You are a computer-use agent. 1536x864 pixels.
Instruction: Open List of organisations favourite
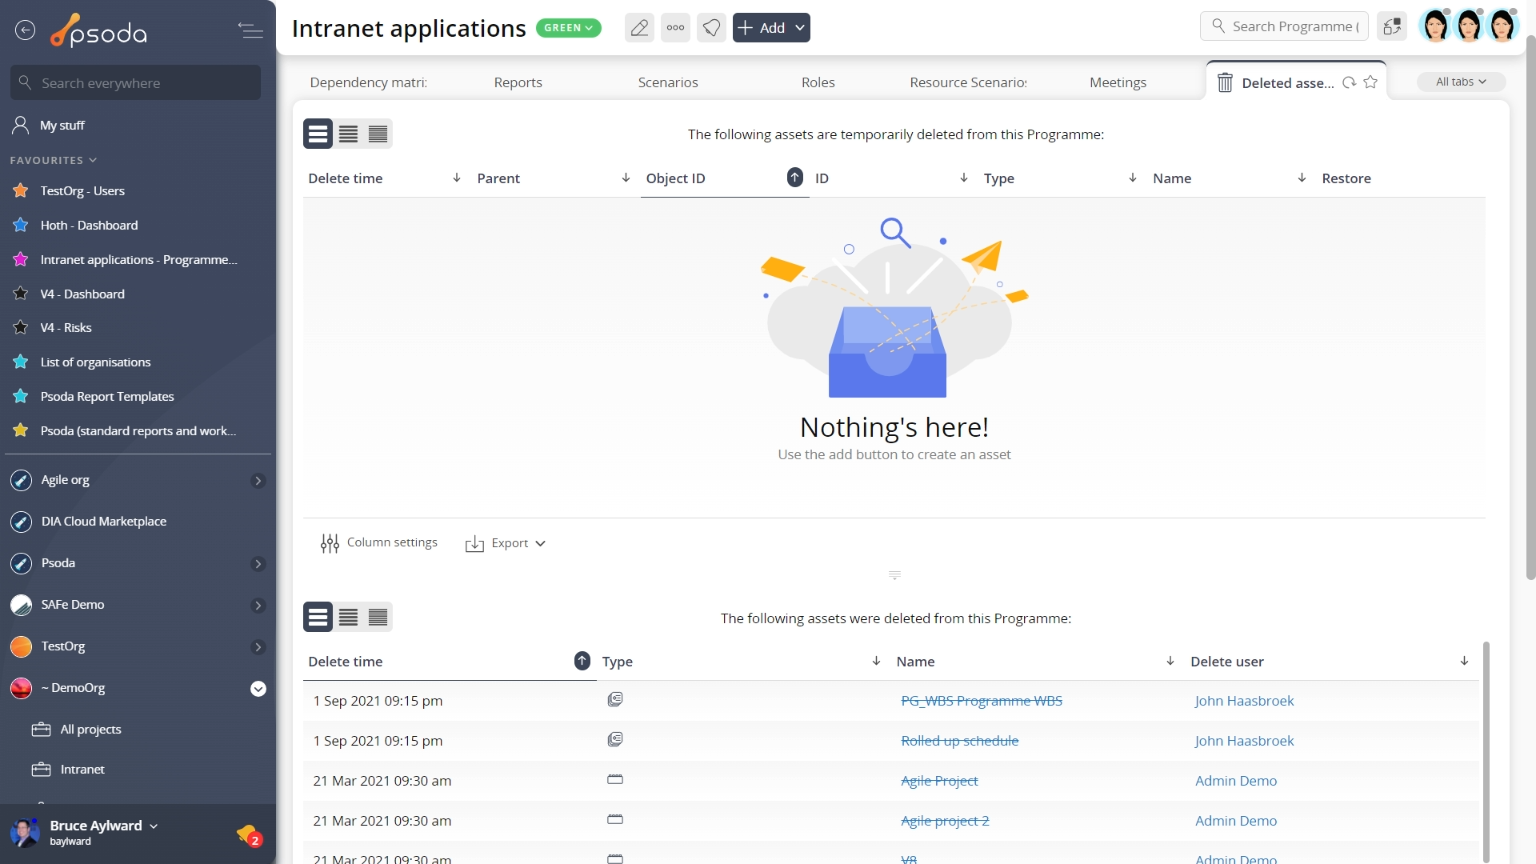pyautogui.click(x=95, y=363)
